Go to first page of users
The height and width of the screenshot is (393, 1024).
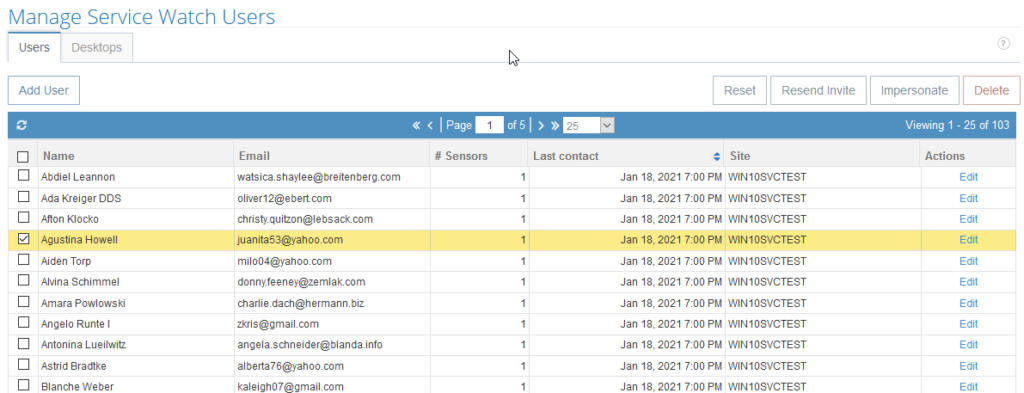[x=416, y=125]
